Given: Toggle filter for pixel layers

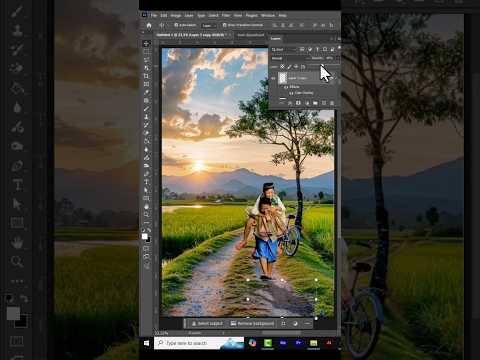Looking at the screenshot, I should click(302, 49).
